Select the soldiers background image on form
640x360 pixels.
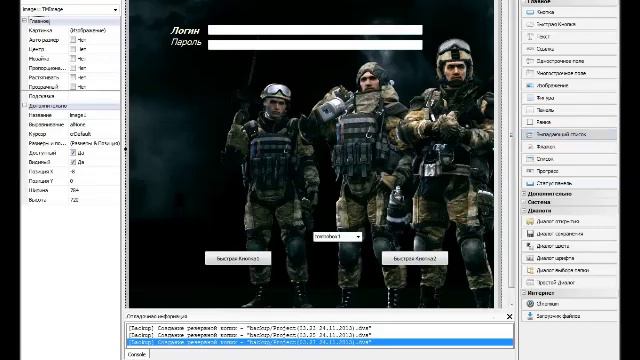(311, 155)
